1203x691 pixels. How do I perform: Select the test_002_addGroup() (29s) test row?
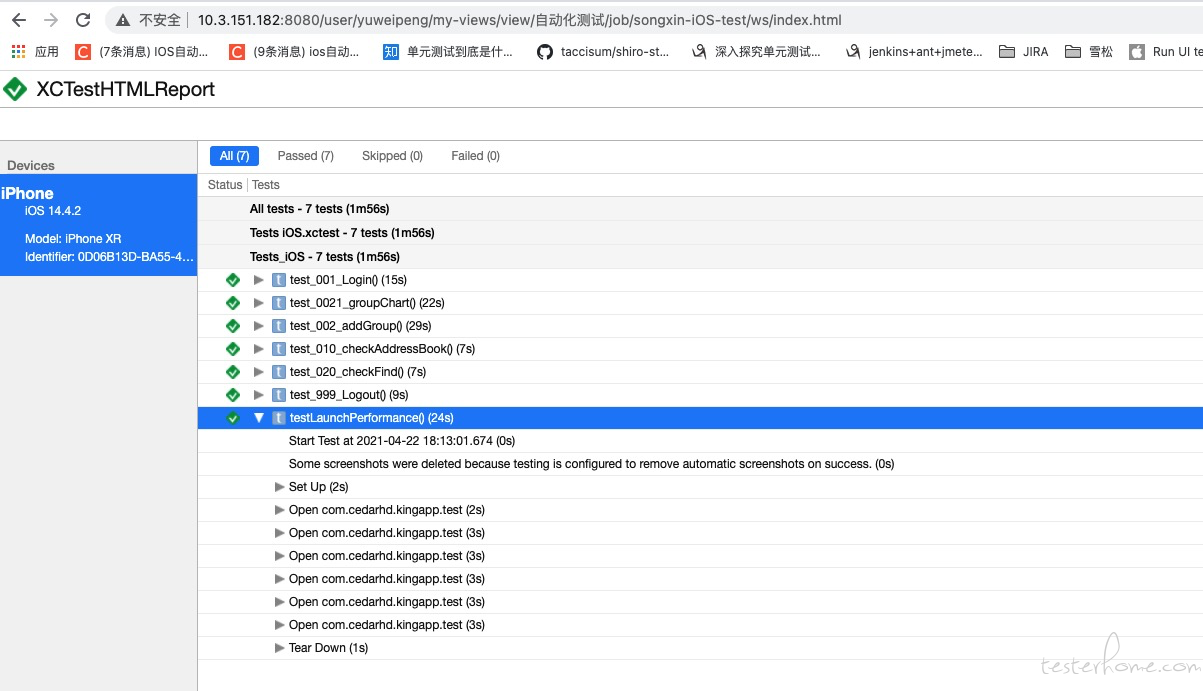pyautogui.click(x=700, y=326)
